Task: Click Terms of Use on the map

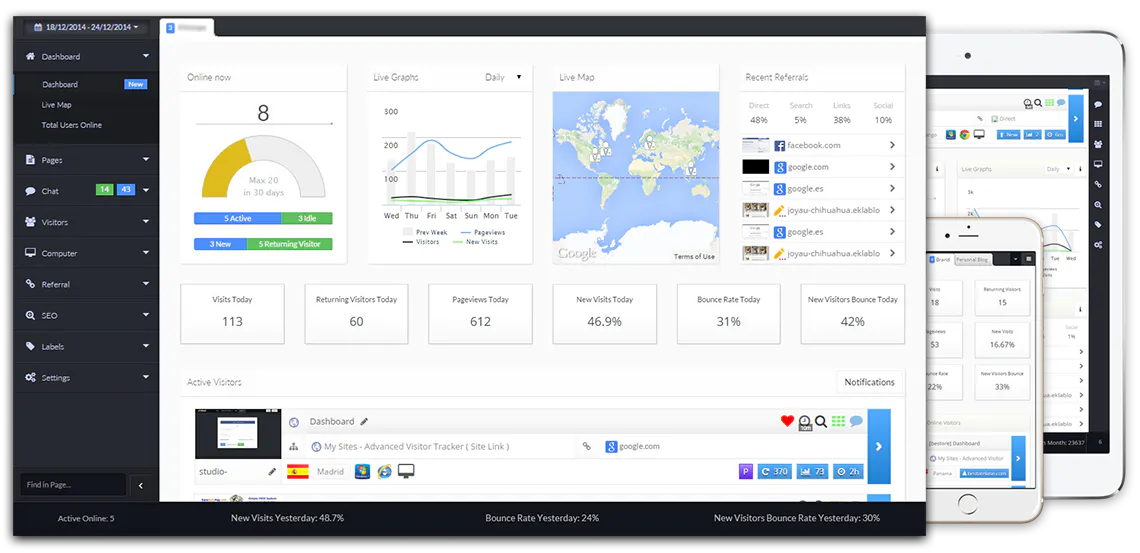Action: (694, 257)
